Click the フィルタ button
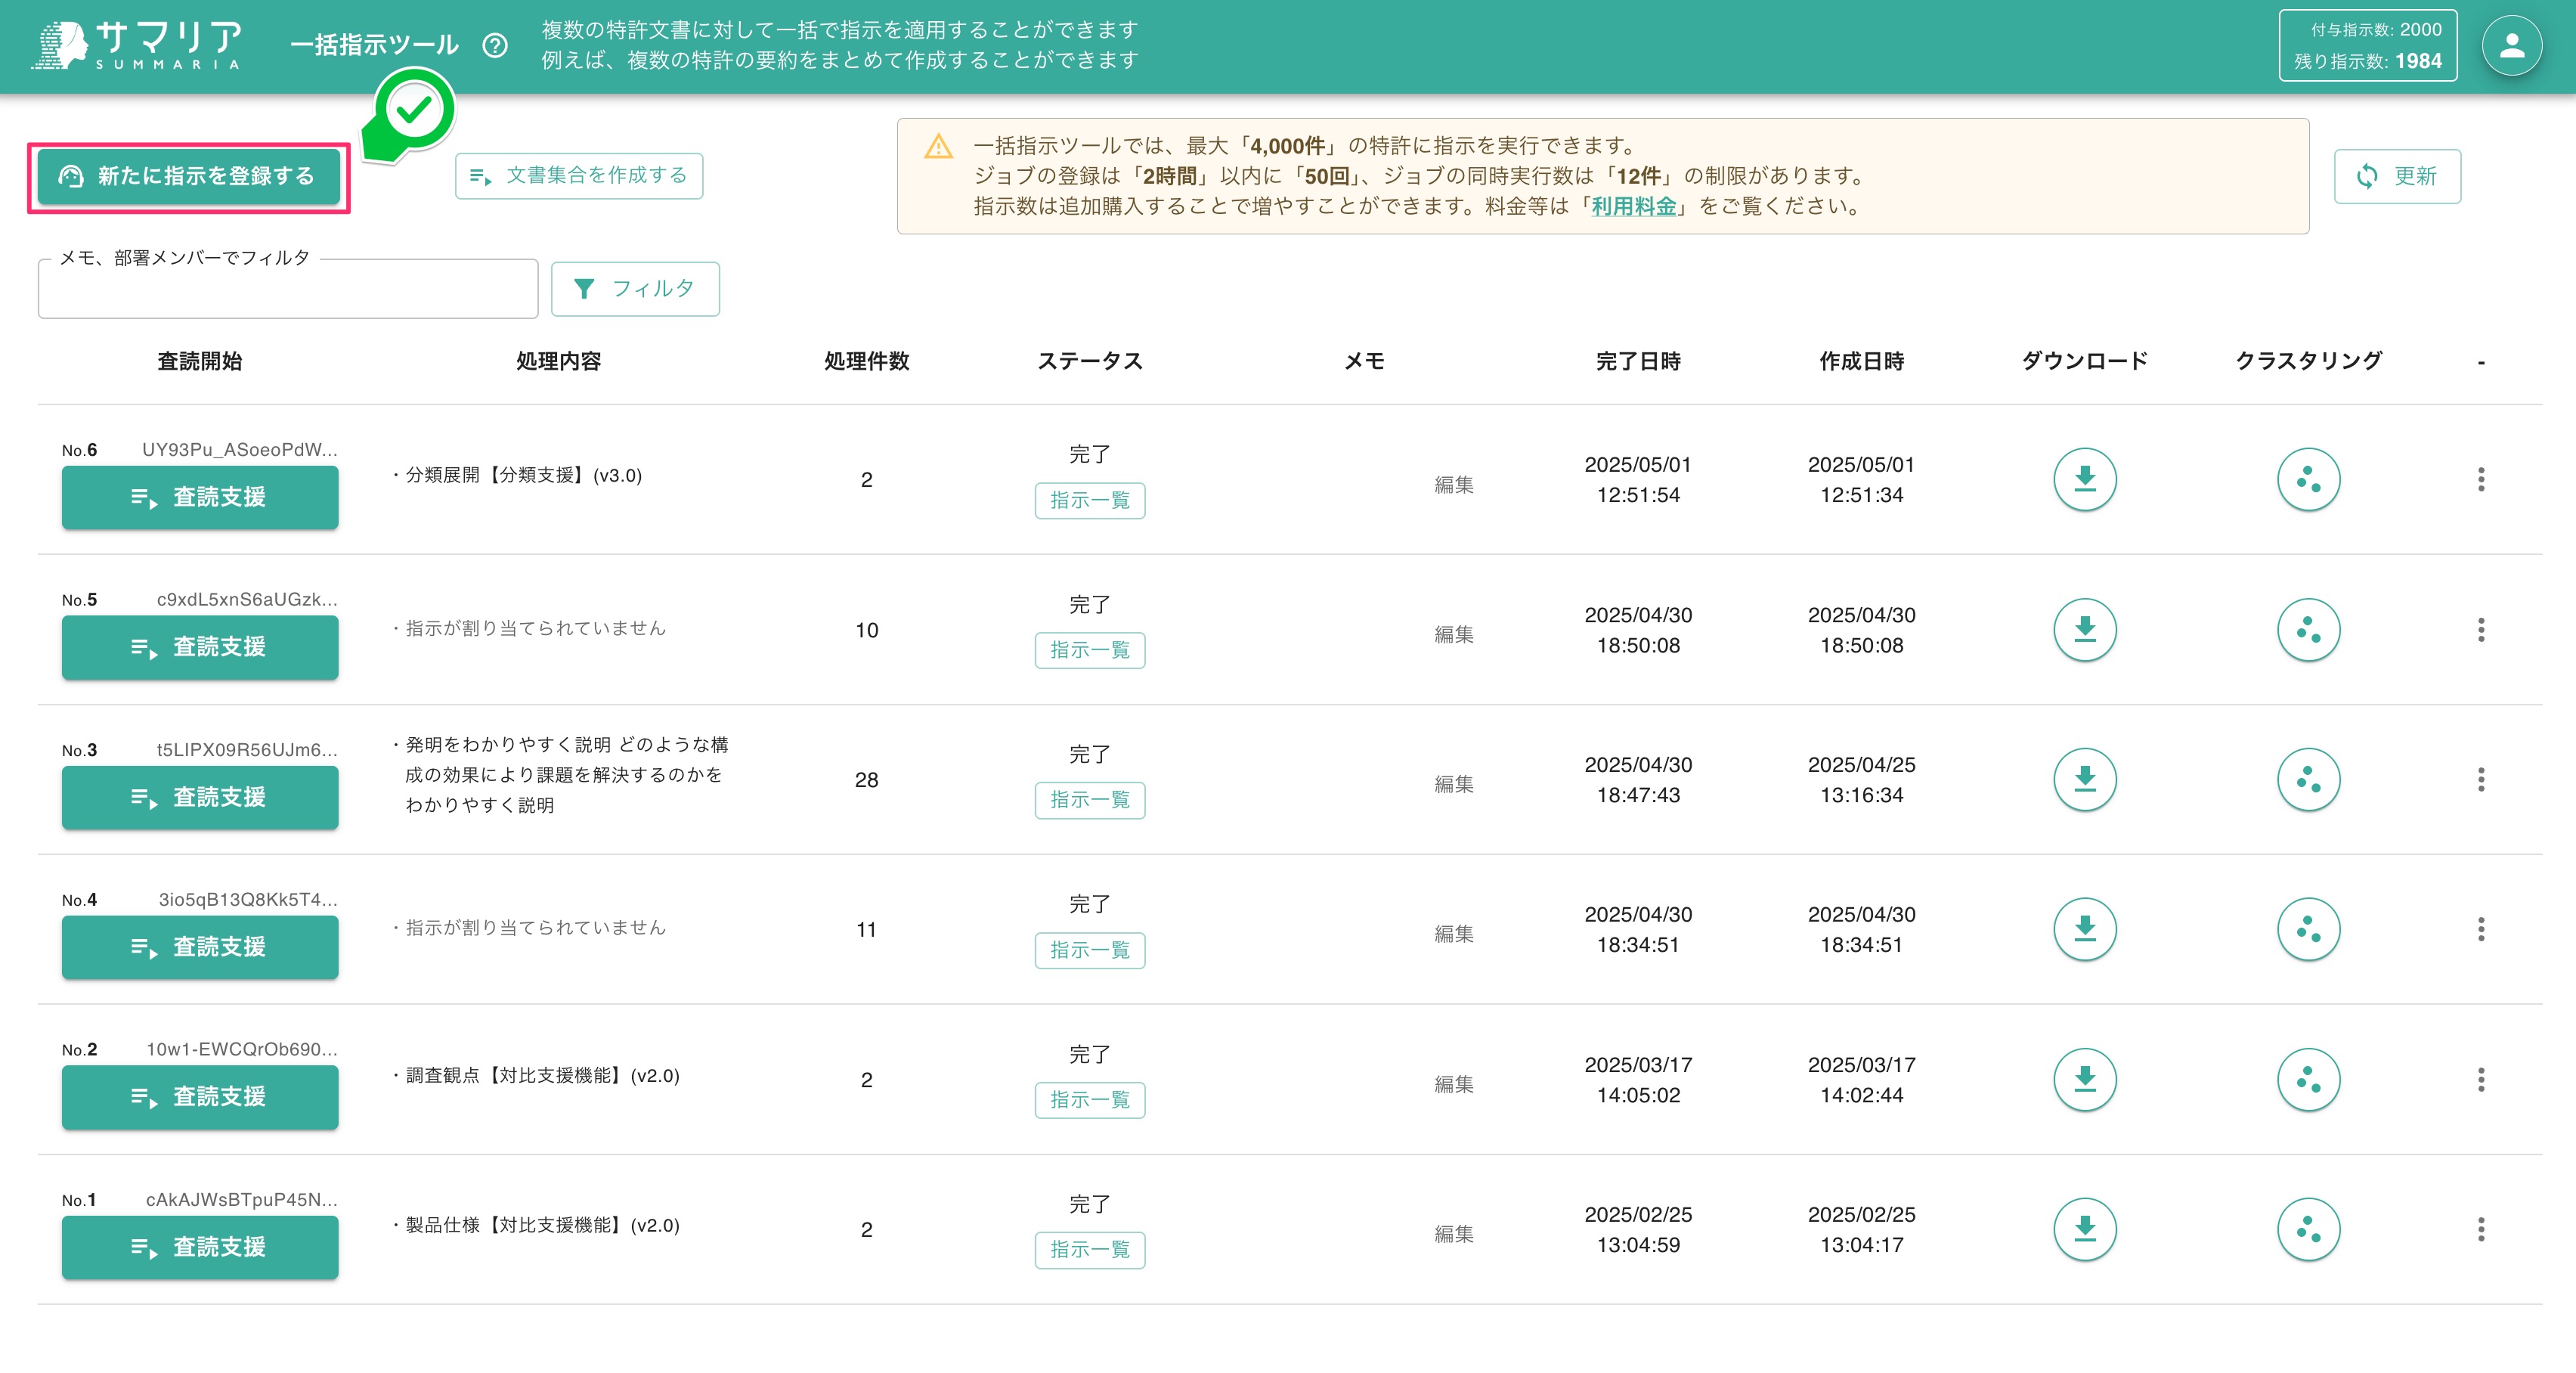The height and width of the screenshot is (1373, 2576). click(x=635, y=289)
